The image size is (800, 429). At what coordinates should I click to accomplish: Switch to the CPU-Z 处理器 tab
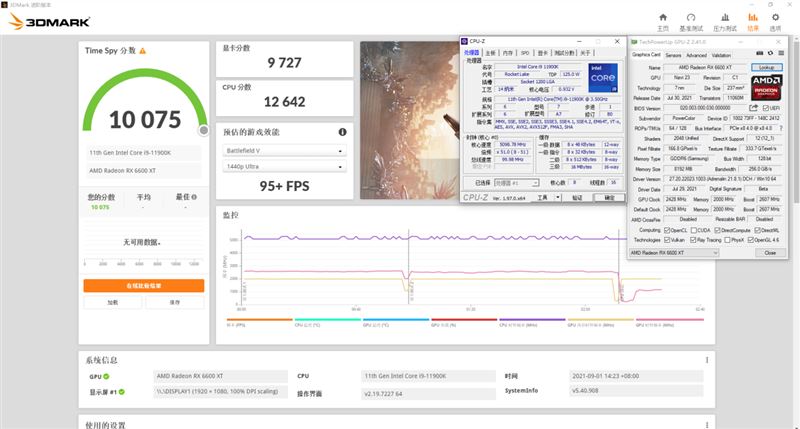(x=472, y=53)
